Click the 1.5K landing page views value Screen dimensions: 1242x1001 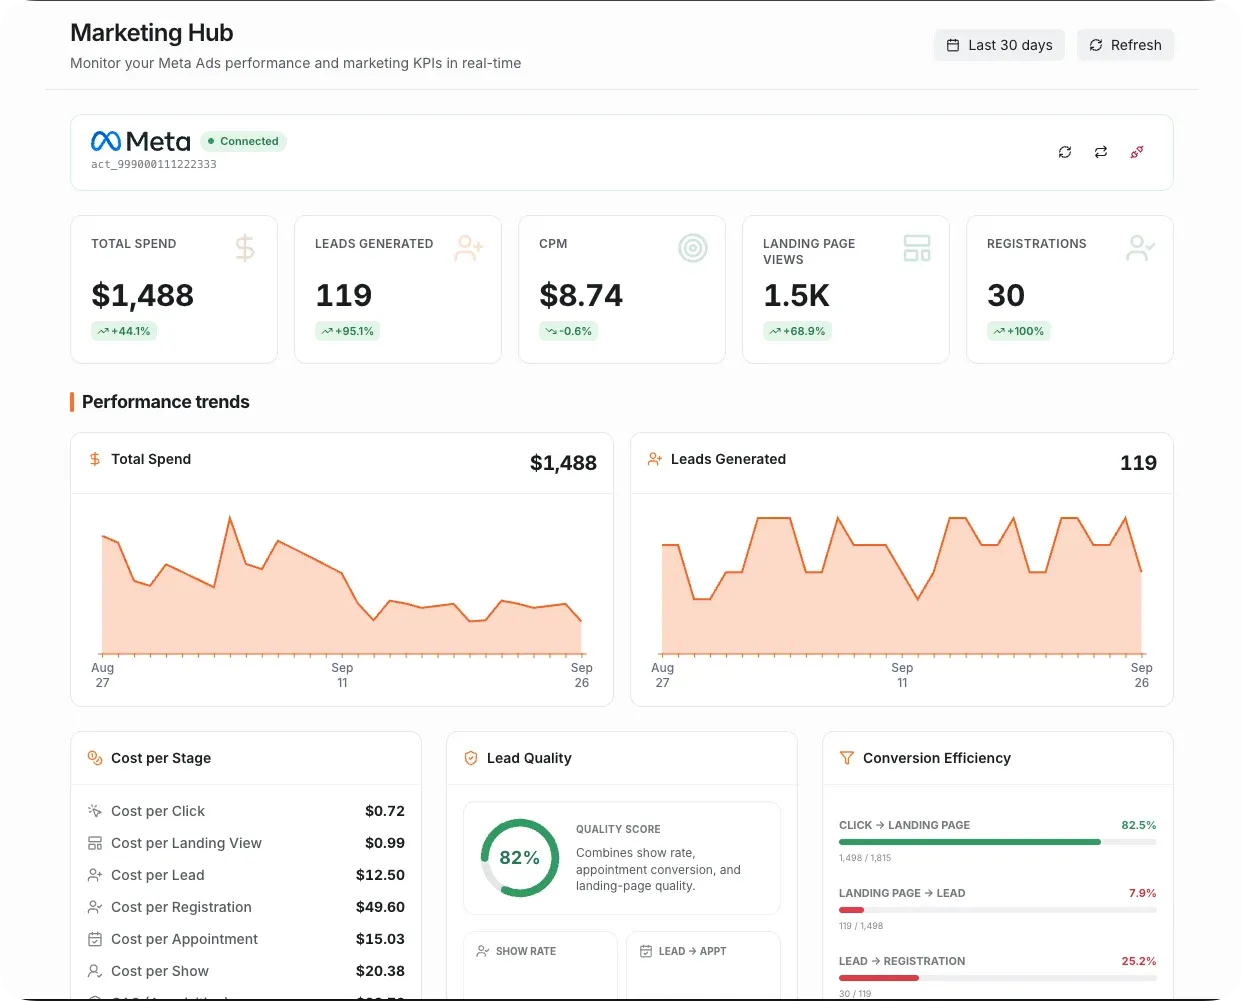(796, 295)
